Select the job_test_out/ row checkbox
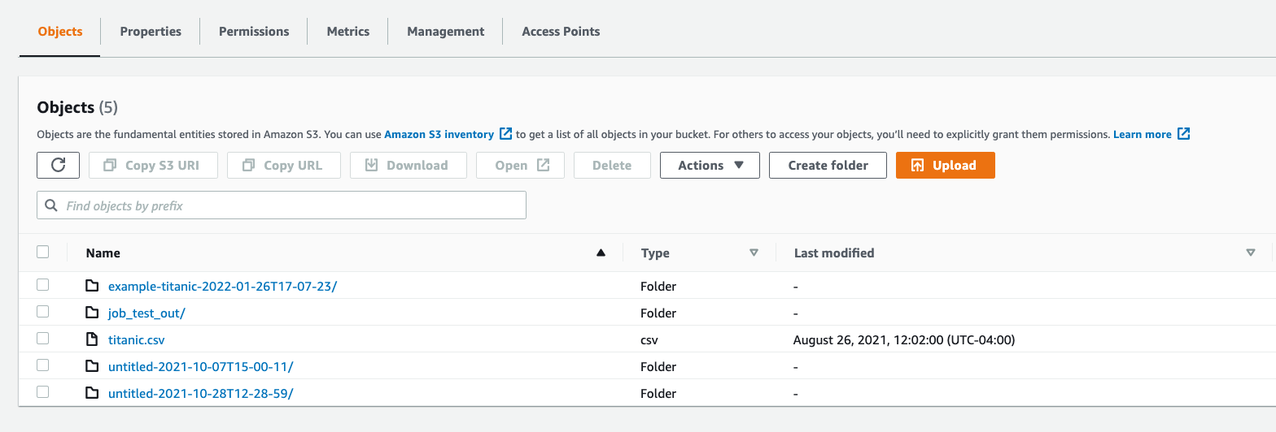Viewport: 1276px width, 432px height. tap(43, 312)
